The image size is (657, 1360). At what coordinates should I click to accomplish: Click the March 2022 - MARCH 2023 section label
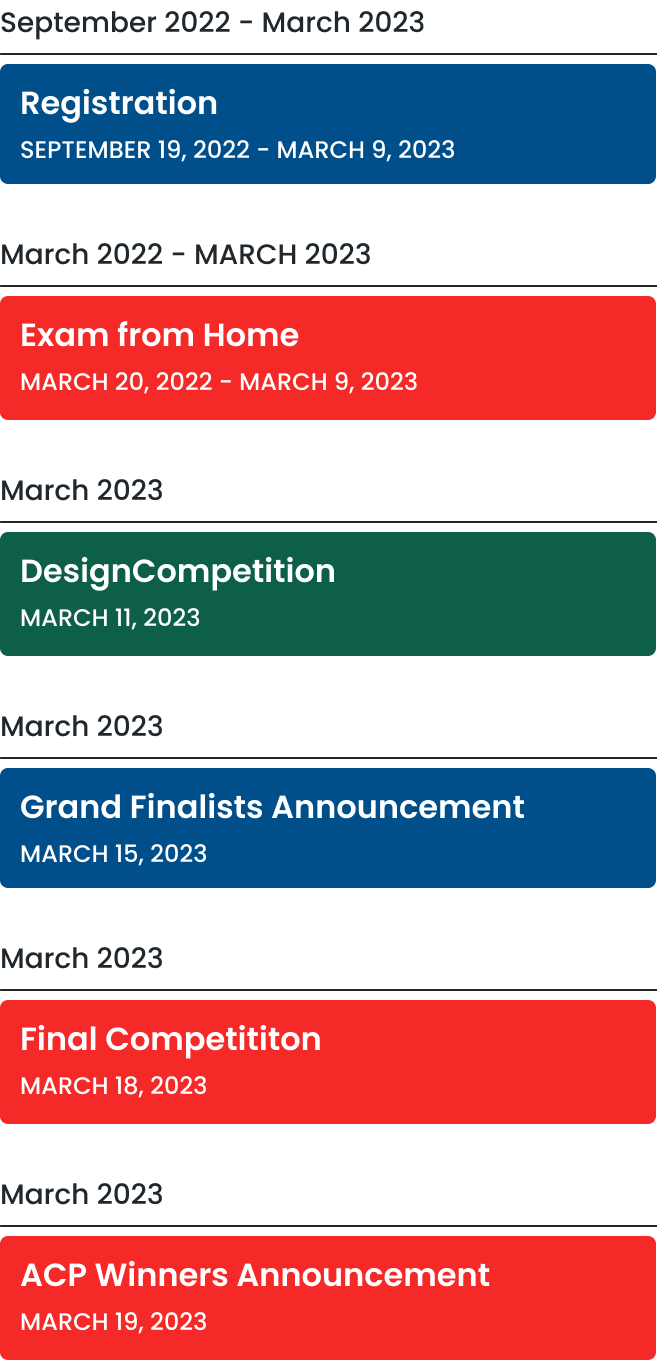(x=185, y=254)
